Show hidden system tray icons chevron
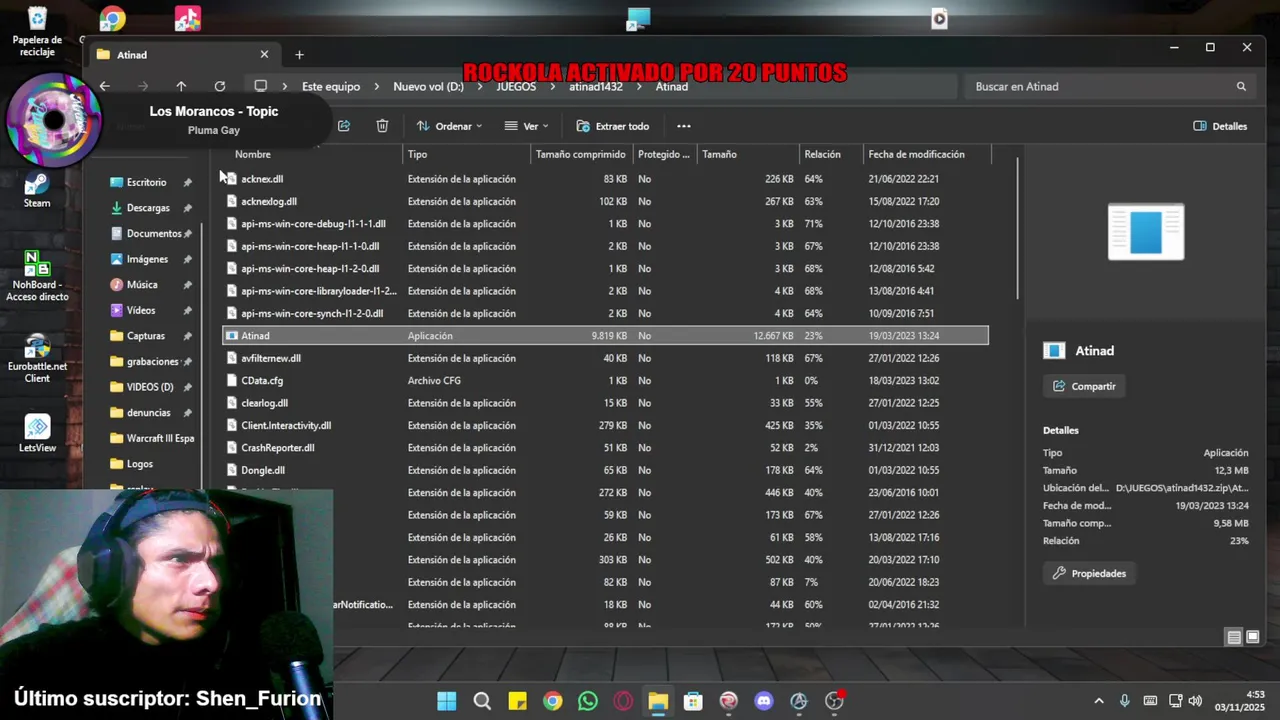Screen dimensions: 1280x720 1099,701
